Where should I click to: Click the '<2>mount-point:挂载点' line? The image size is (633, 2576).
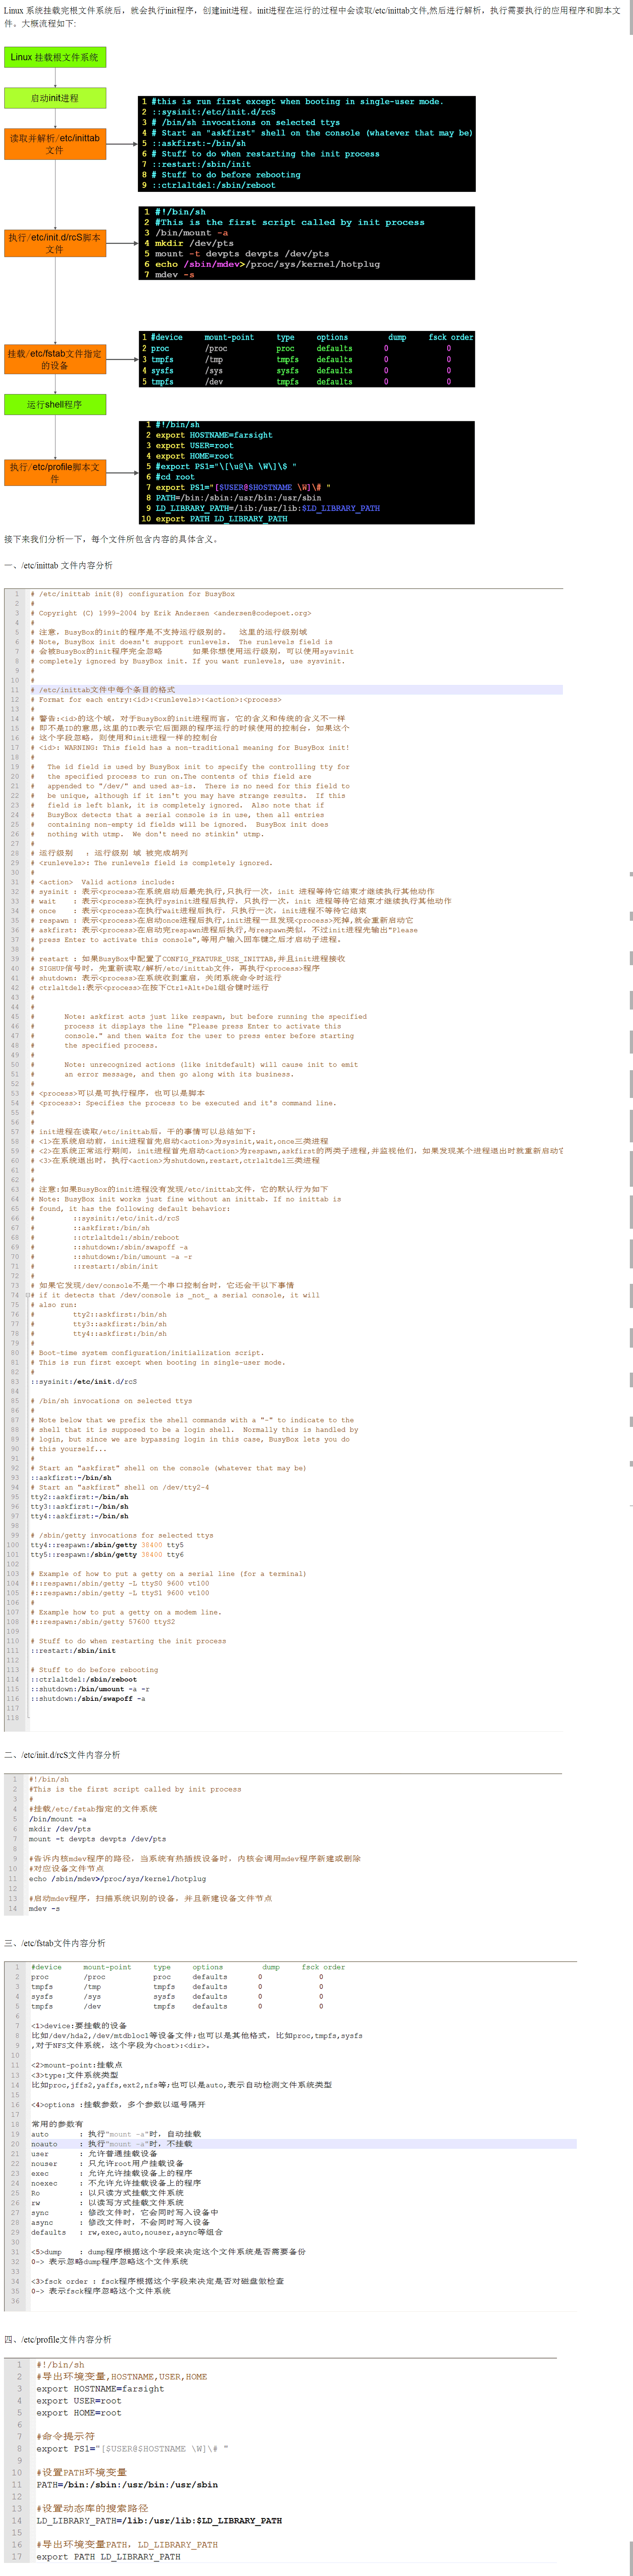77,2065
